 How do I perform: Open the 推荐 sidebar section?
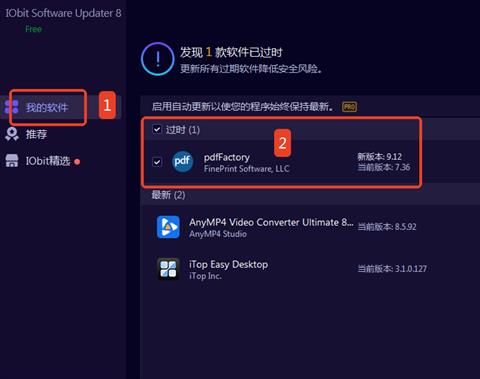36,134
